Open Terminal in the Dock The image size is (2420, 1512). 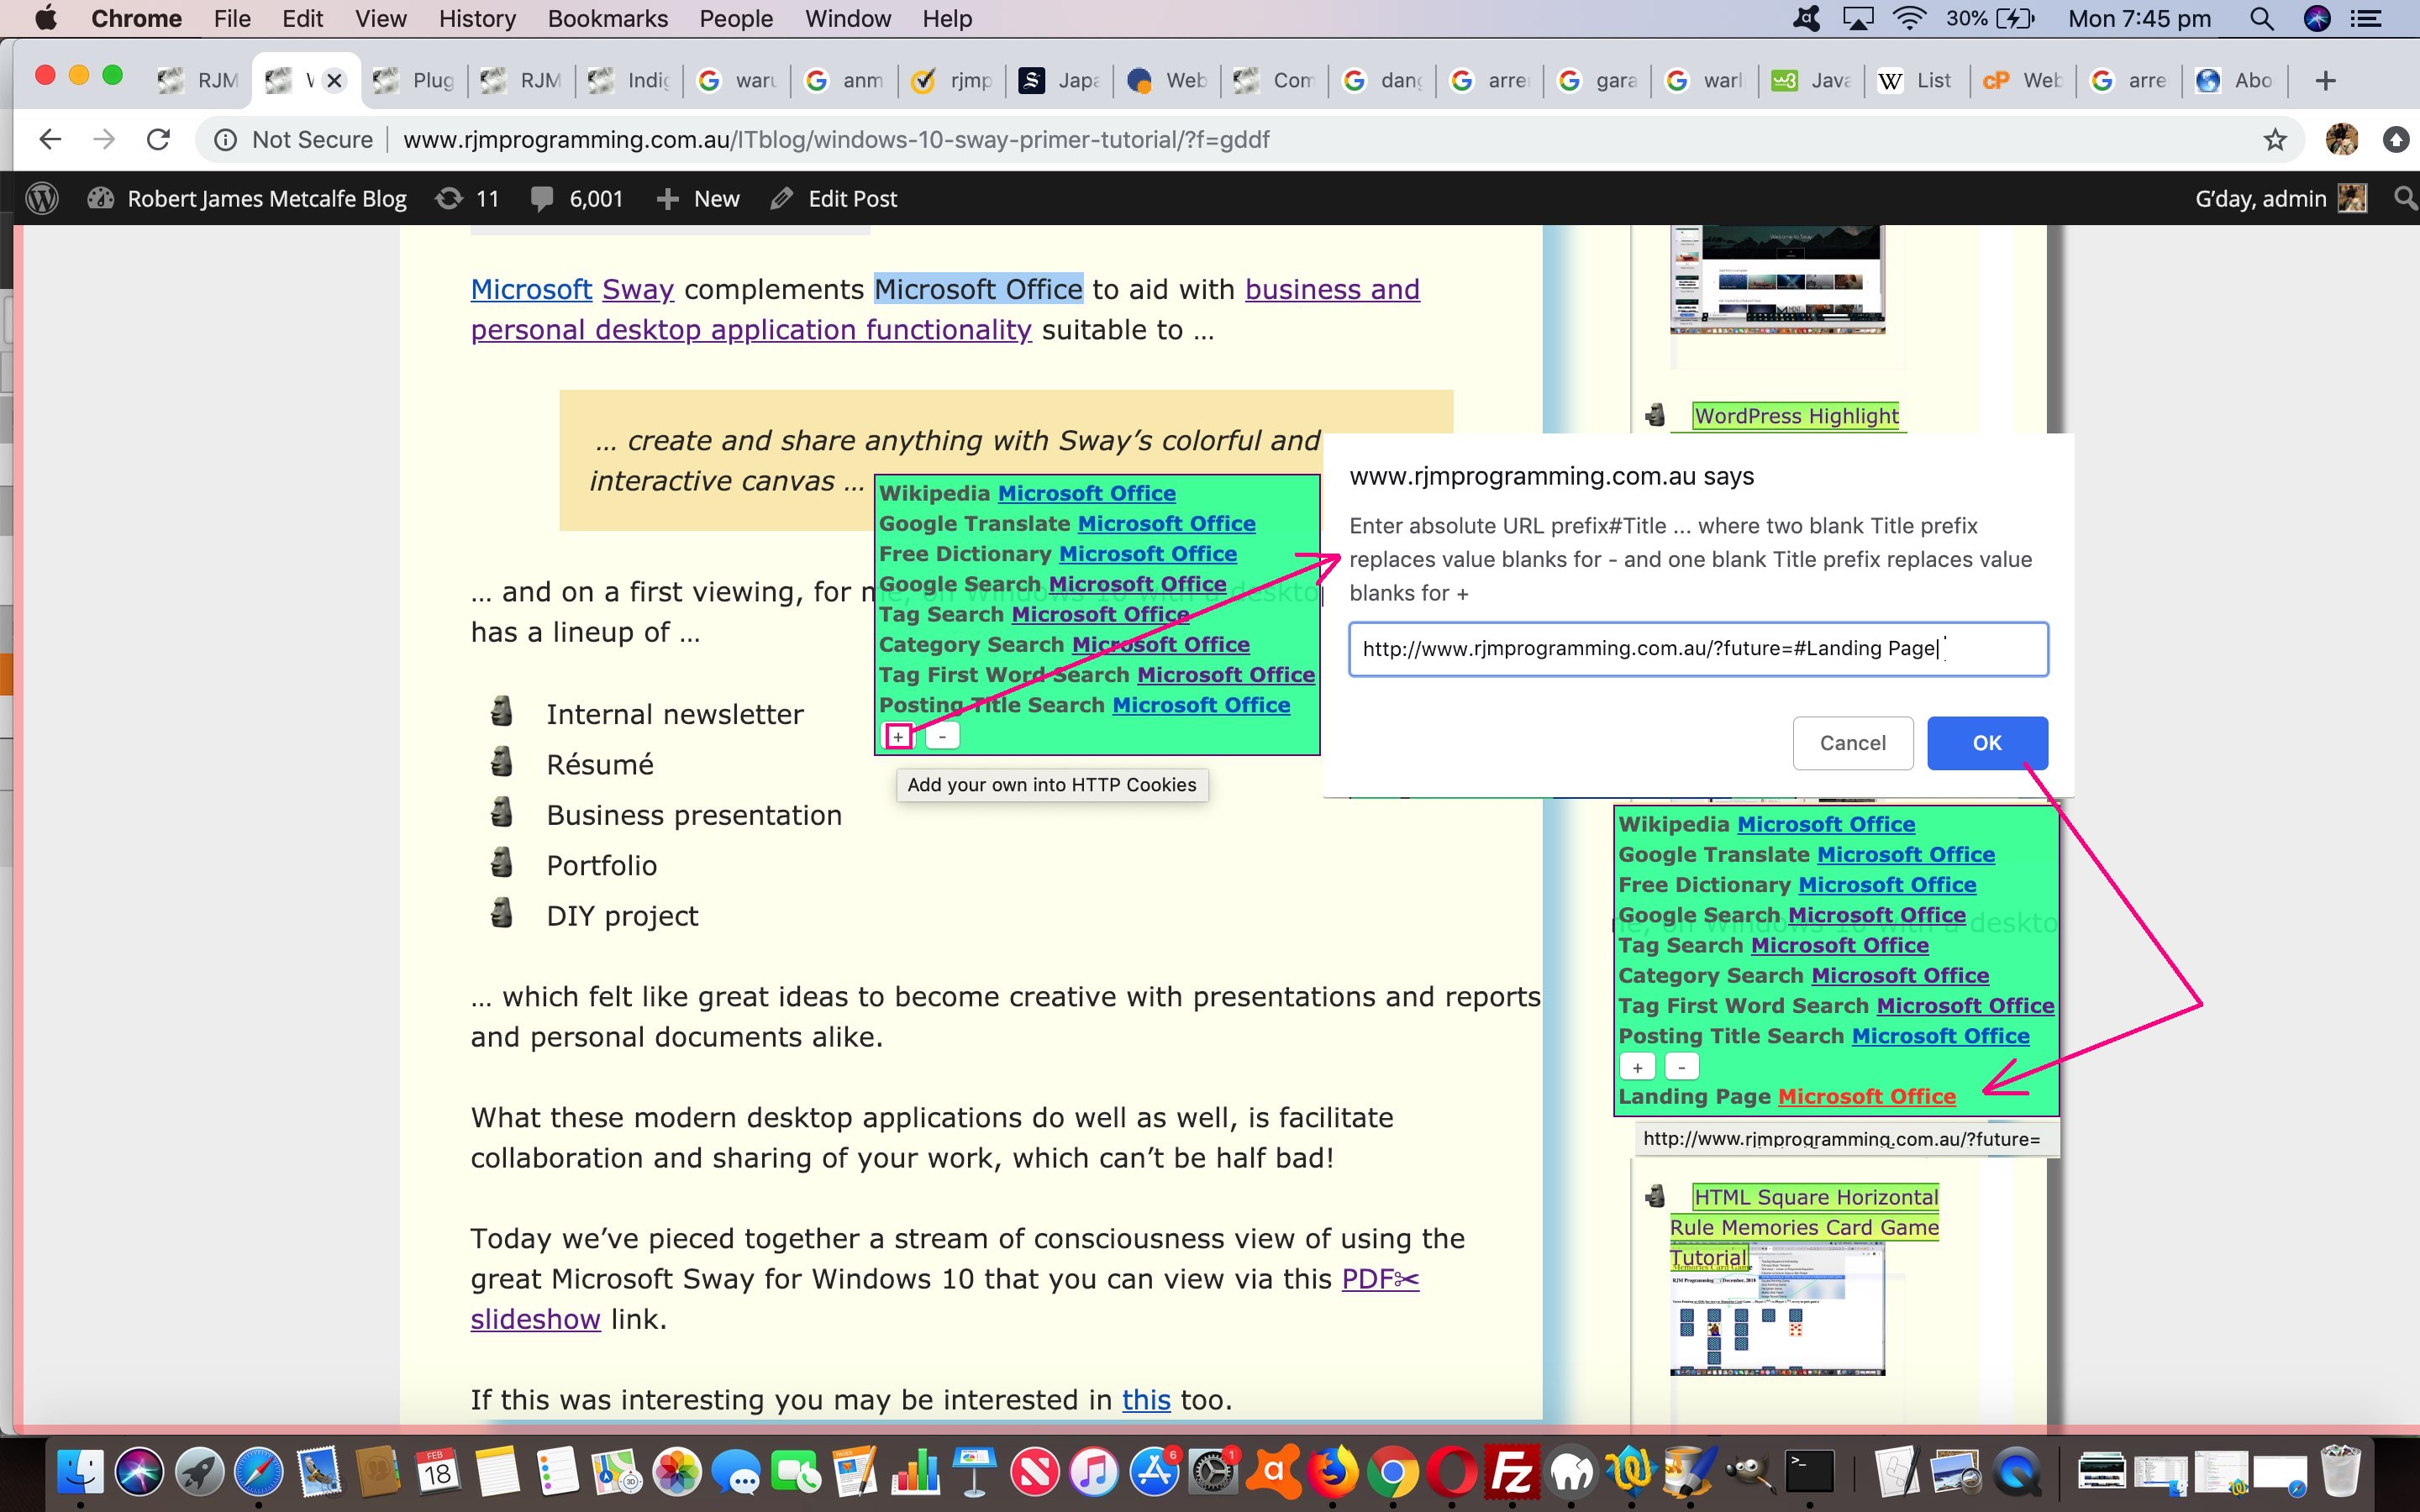coord(1810,1472)
